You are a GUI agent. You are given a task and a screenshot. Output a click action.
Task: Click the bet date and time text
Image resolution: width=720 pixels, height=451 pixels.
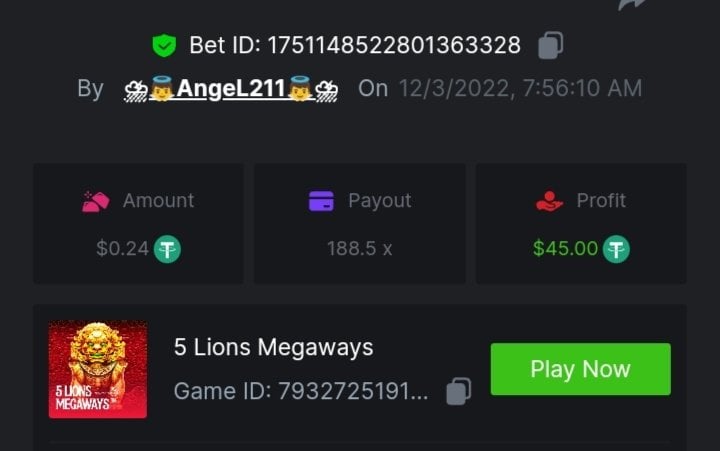coord(520,88)
